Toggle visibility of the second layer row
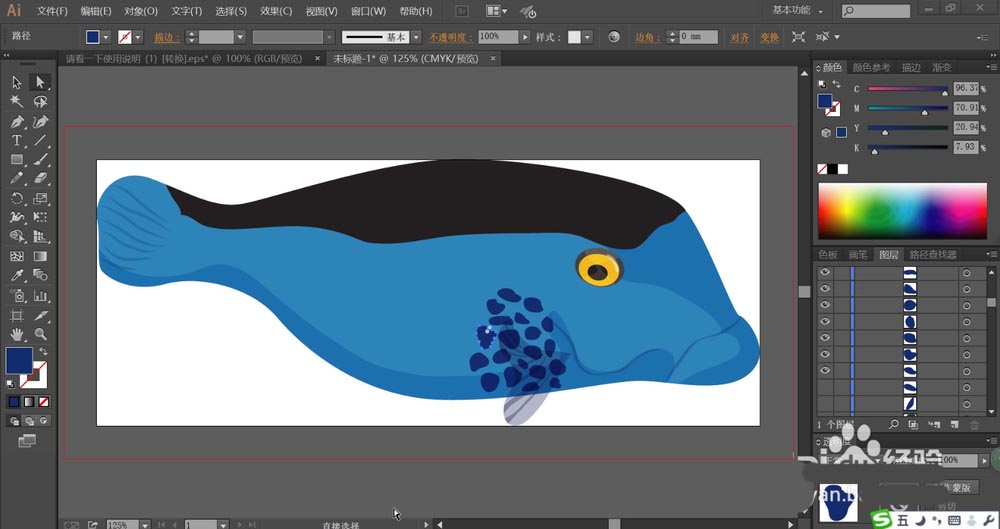This screenshot has height=529, width=1000. click(825, 289)
